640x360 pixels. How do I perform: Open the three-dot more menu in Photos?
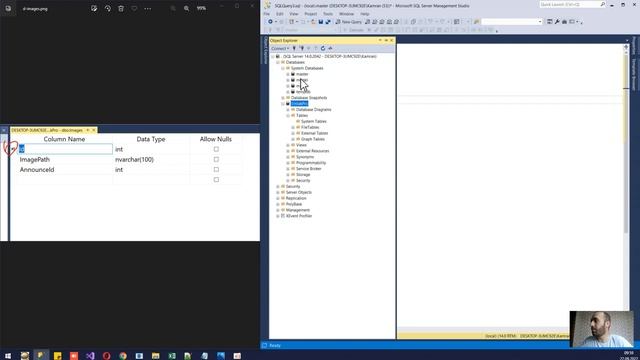[x=148, y=8]
